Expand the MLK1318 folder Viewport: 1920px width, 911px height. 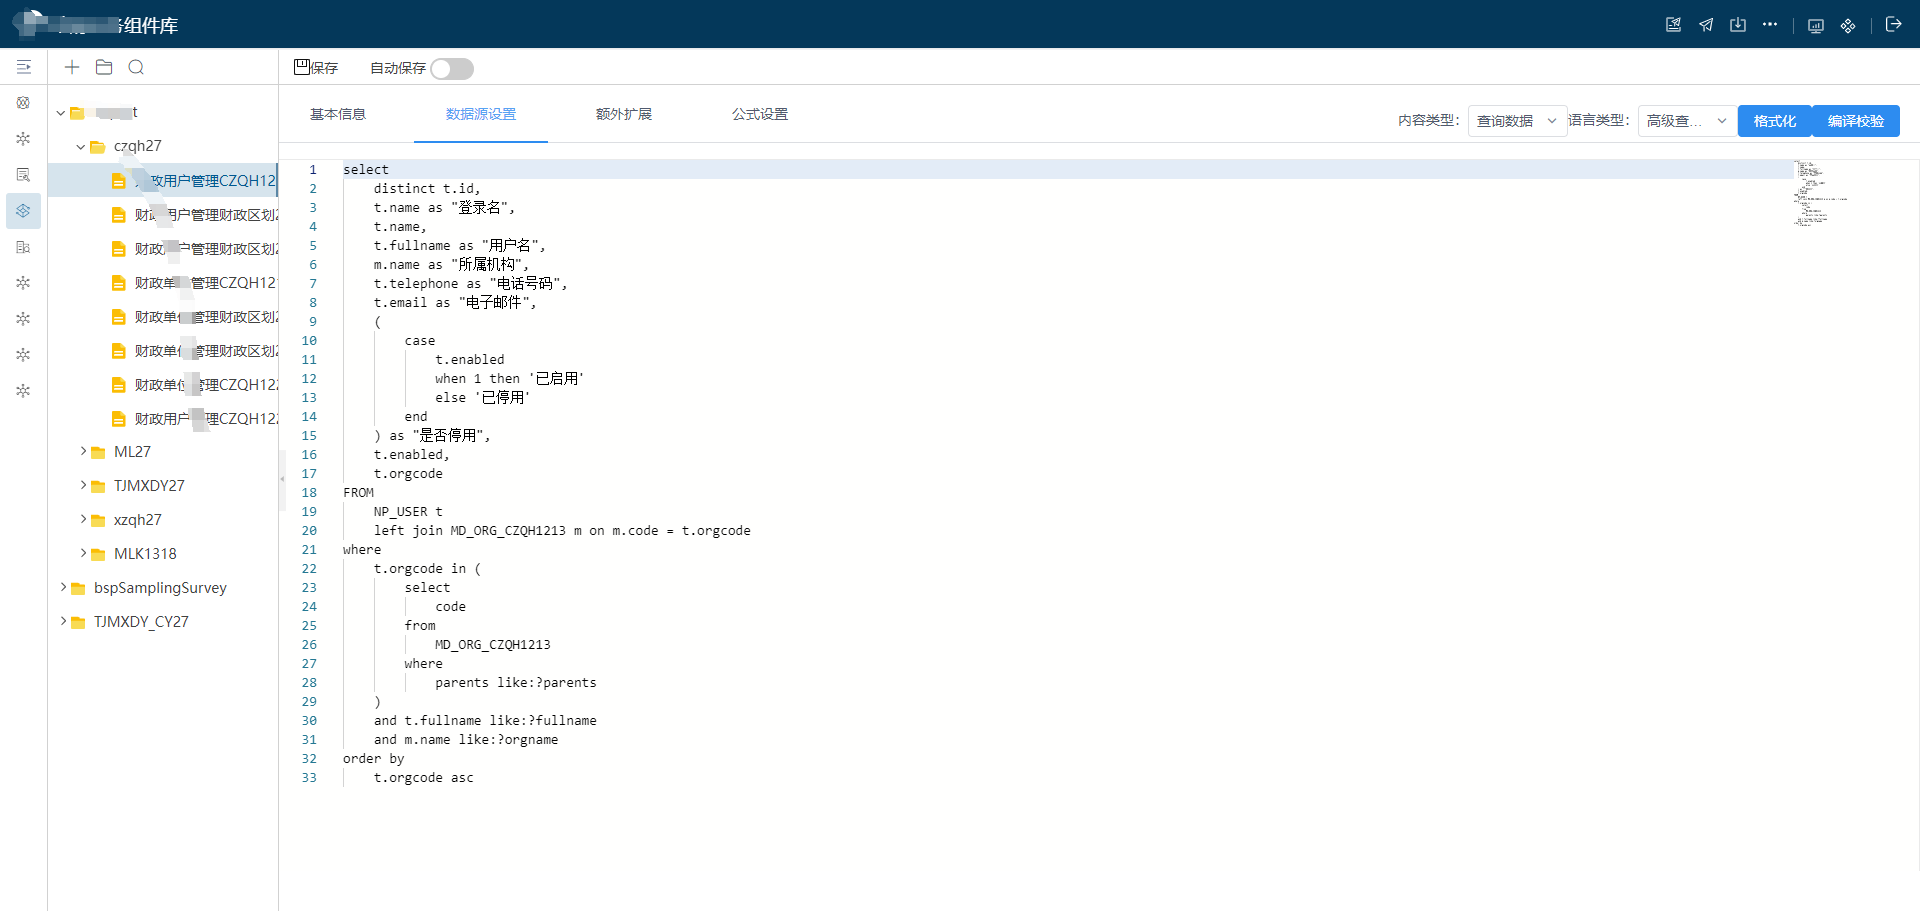click(x=84, y=554)
